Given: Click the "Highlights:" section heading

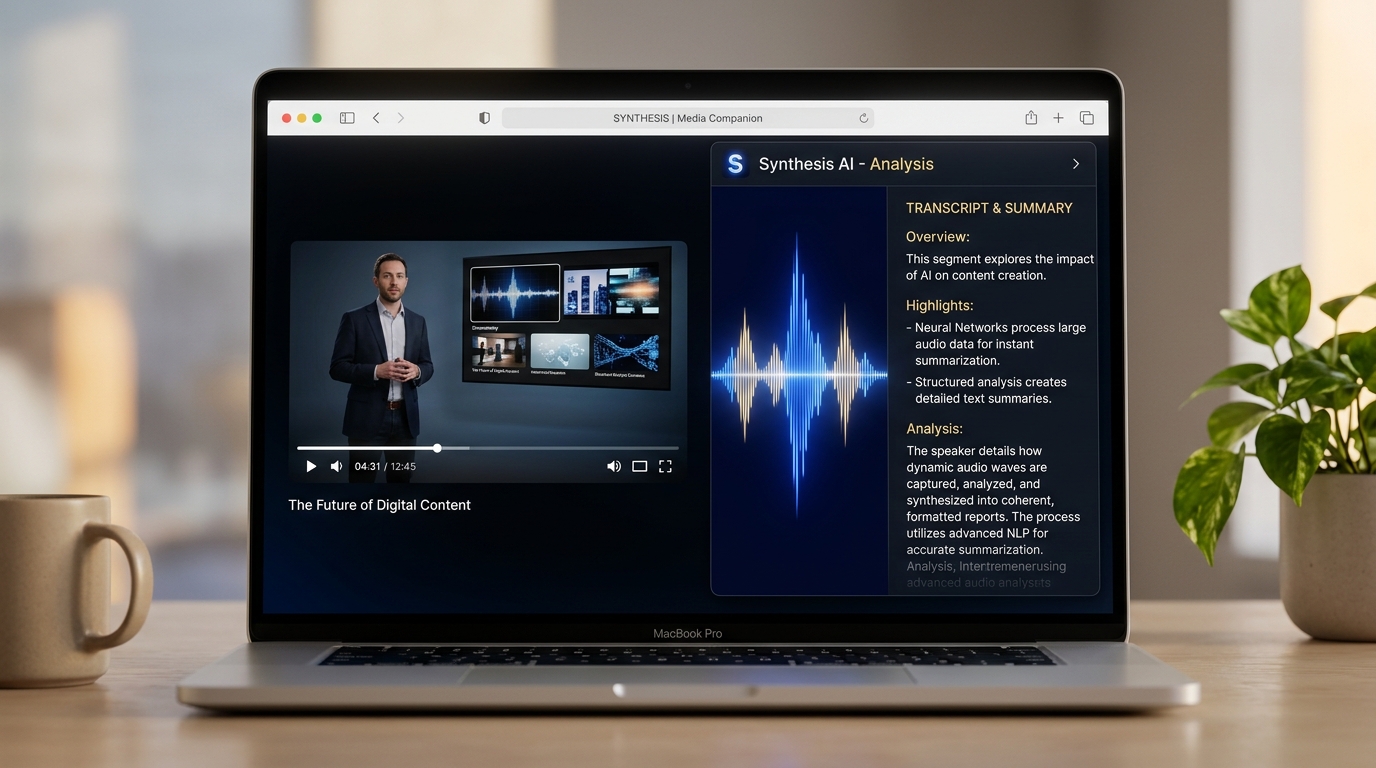Looking at the screenshot, I should coord(940,305).
